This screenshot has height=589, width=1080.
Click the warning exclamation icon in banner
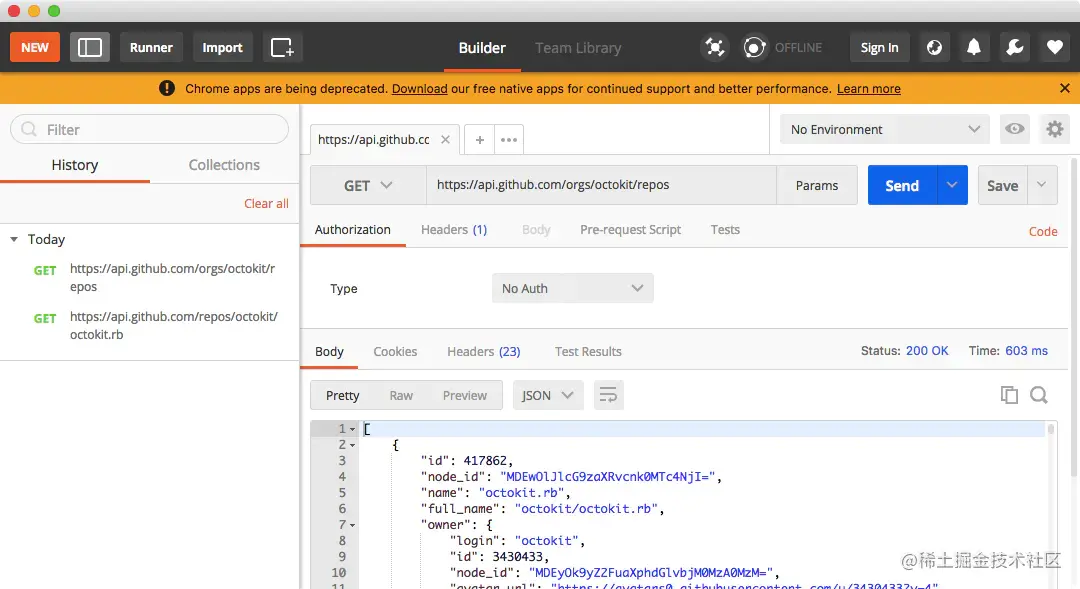pyautogui.click(x=167, y=88)
